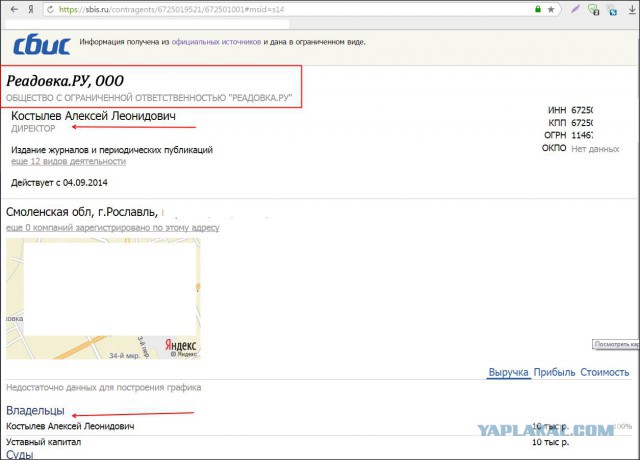The width and height of the screenshot is (640, 460).
Task: Click the blue monitor extension icon
Action: pyautogui.click(x=612, y=10)
